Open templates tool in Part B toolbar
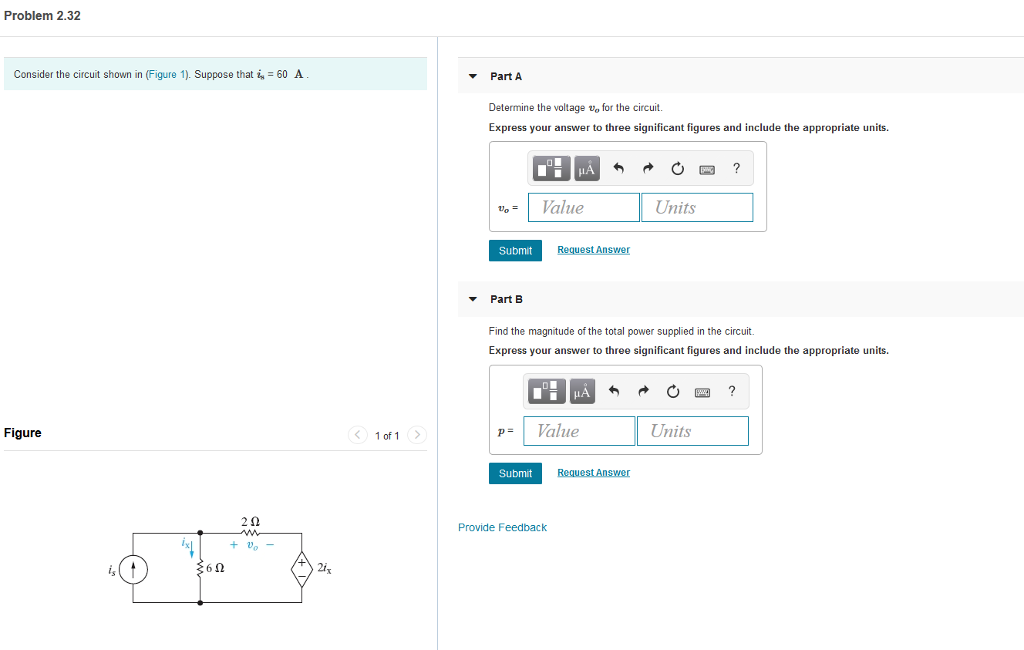This screenshot has height=650, width=1024. click(547, 391)
